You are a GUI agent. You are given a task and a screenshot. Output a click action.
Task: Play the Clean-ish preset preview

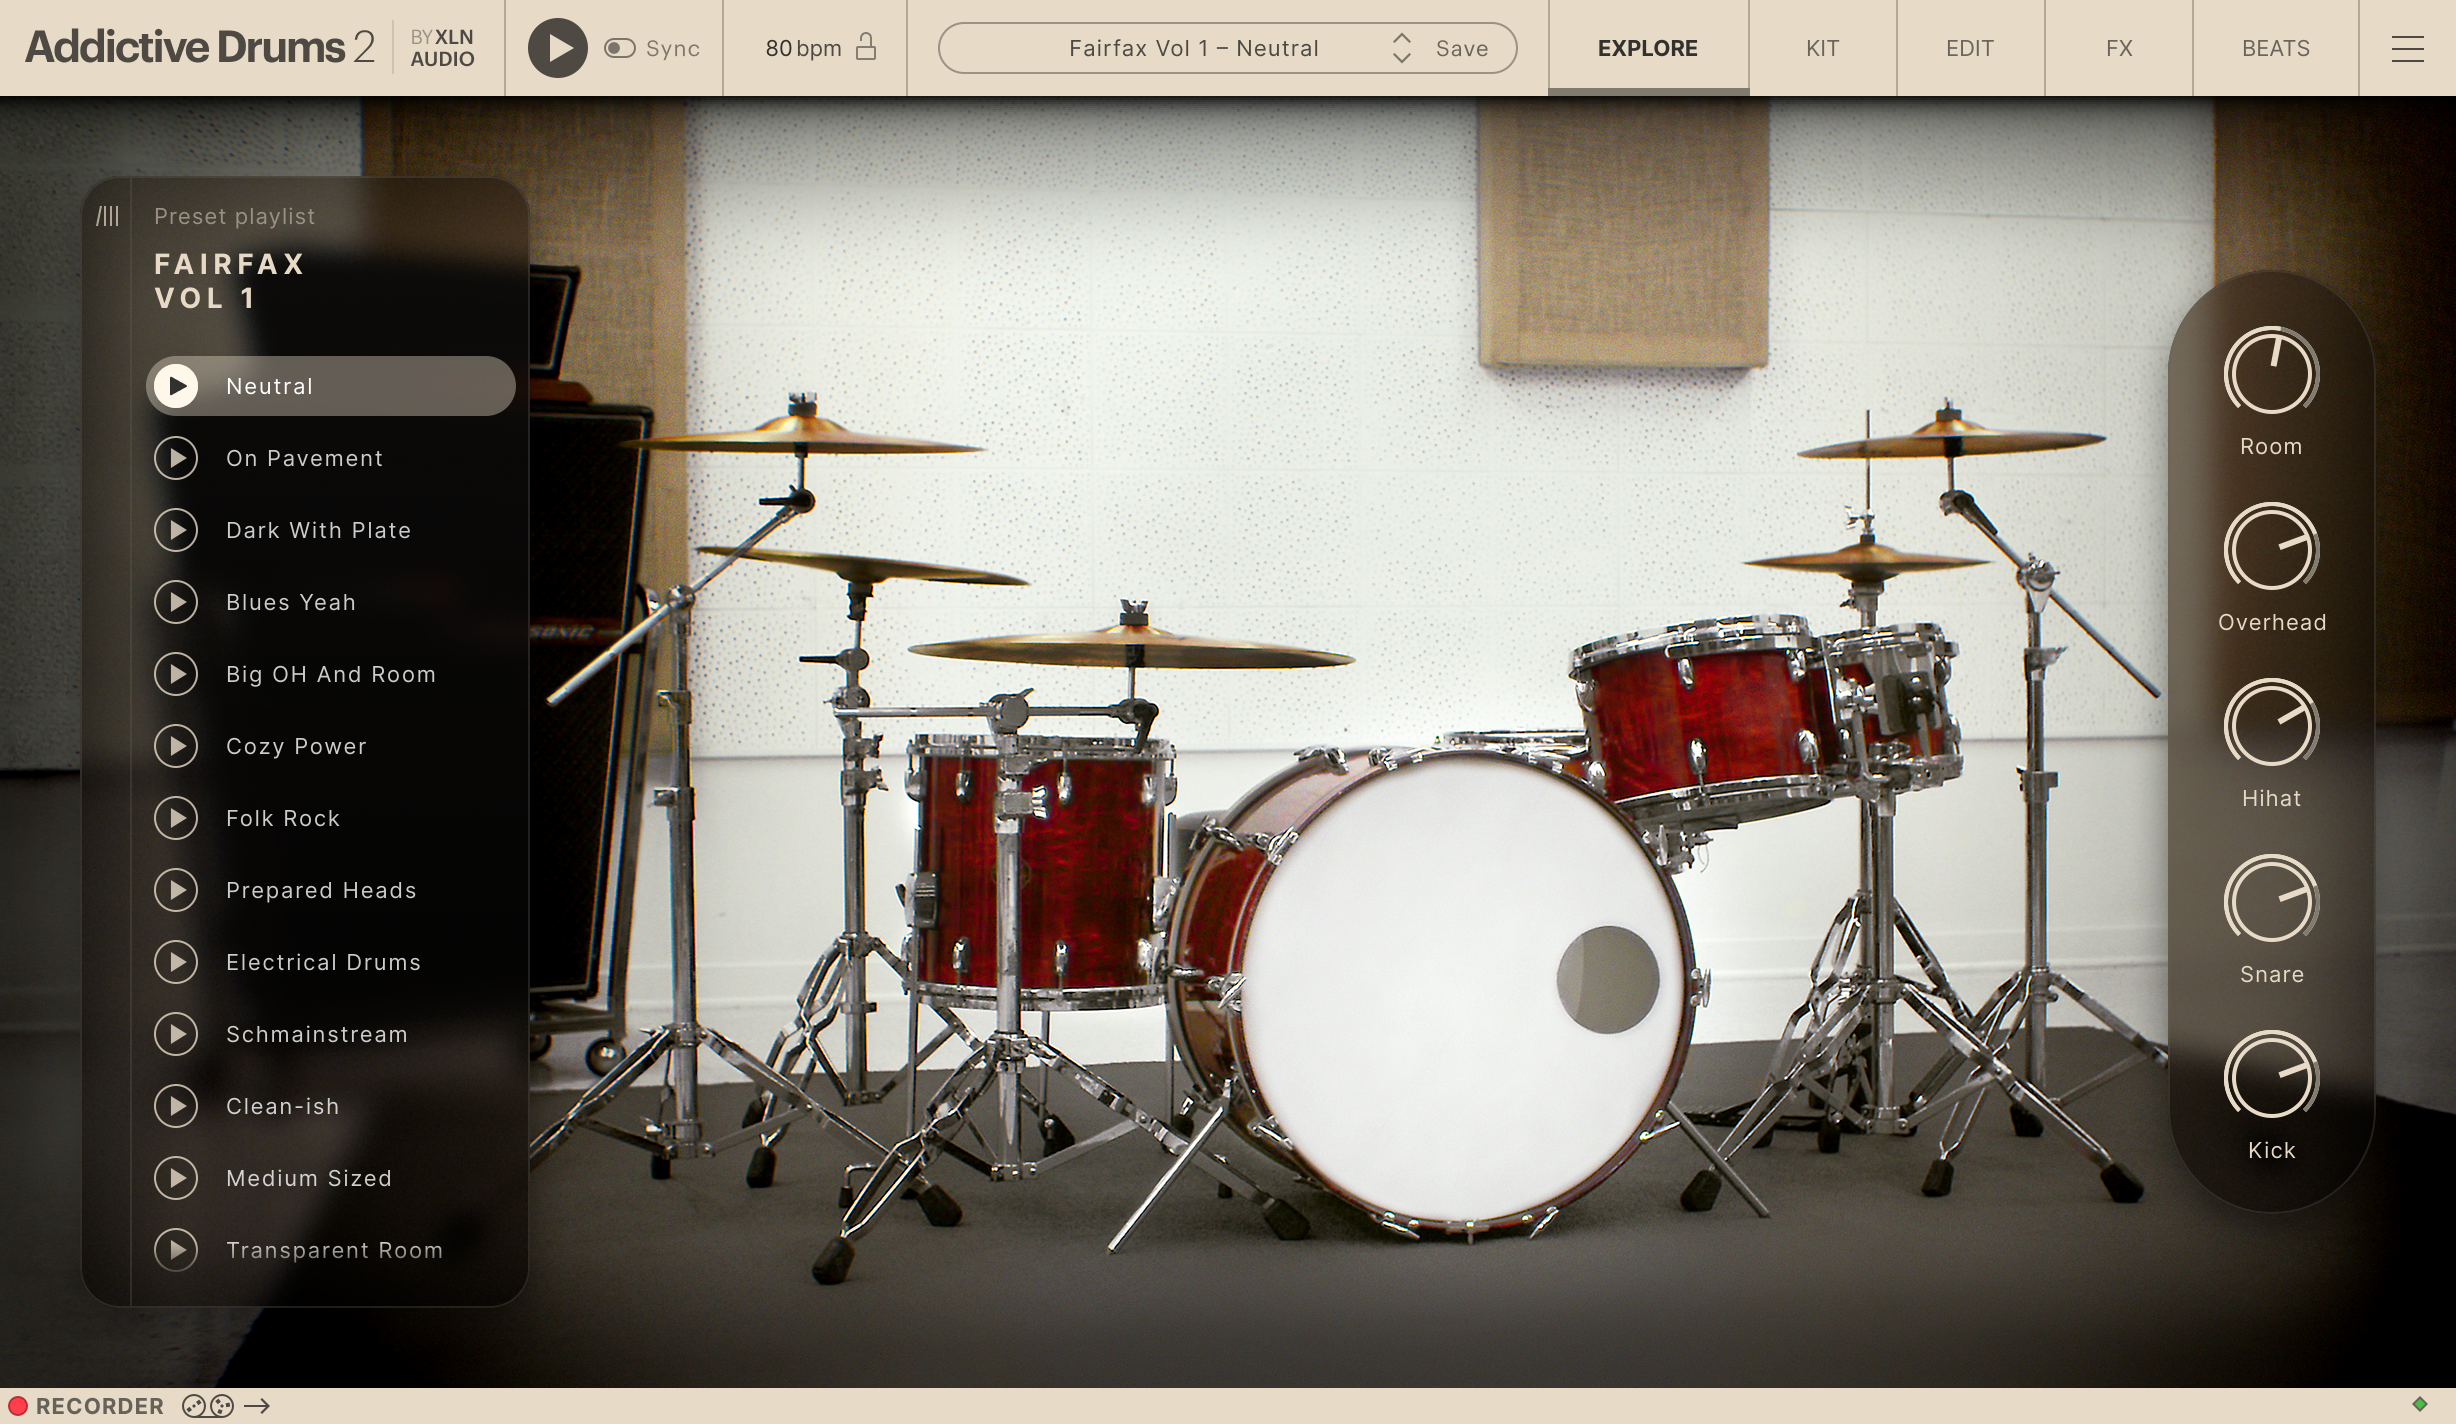tap(176, 1106)
